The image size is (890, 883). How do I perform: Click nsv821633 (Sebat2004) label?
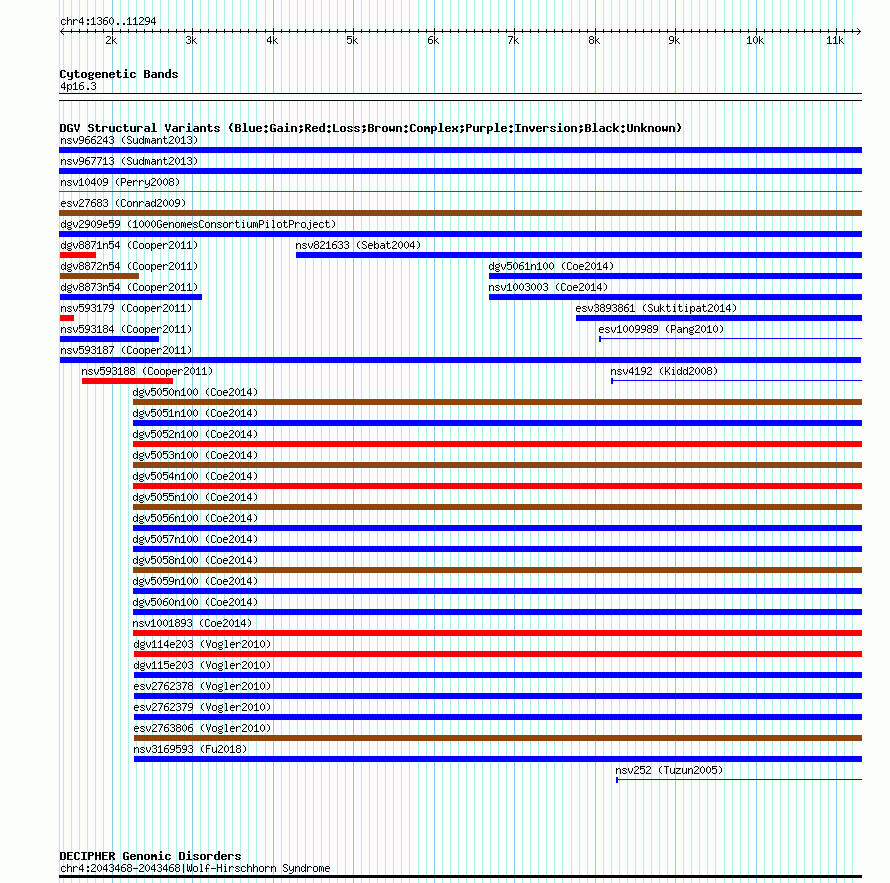358,245
